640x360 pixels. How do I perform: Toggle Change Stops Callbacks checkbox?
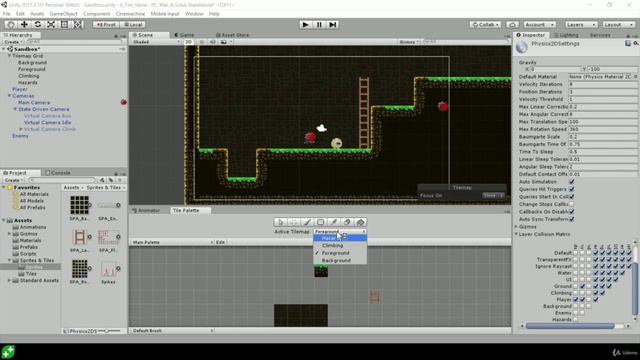point(571,204)
